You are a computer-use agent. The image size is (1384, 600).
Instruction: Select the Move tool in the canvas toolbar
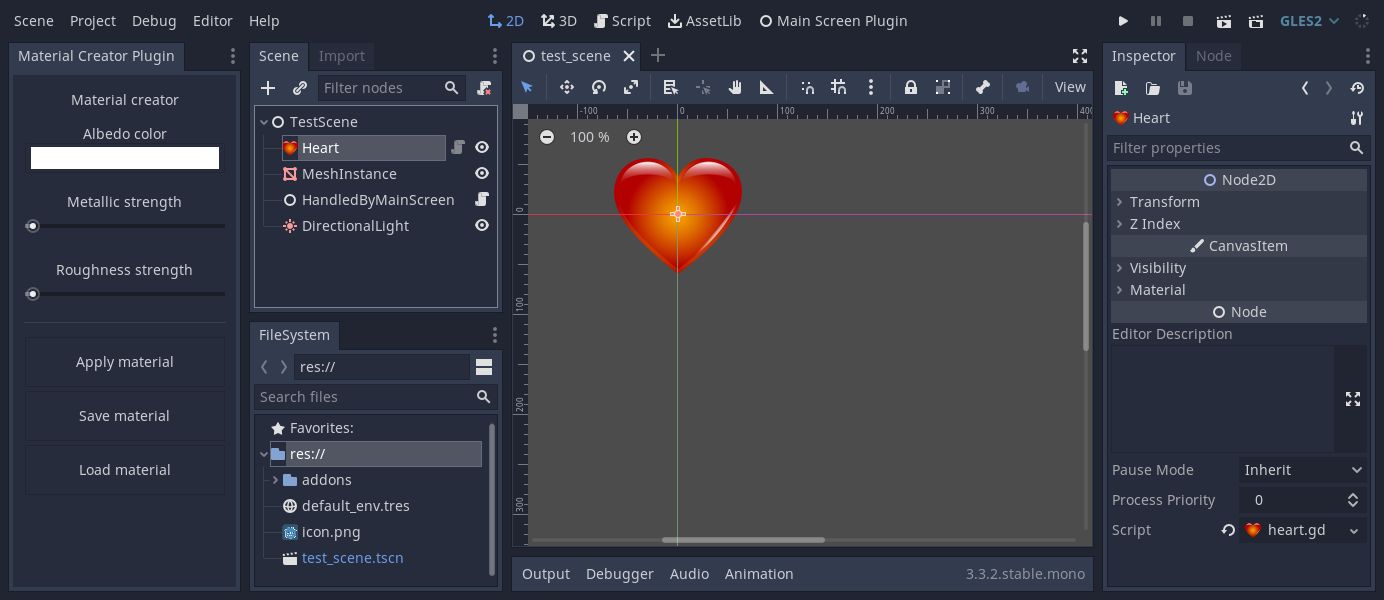click(566, 87)
